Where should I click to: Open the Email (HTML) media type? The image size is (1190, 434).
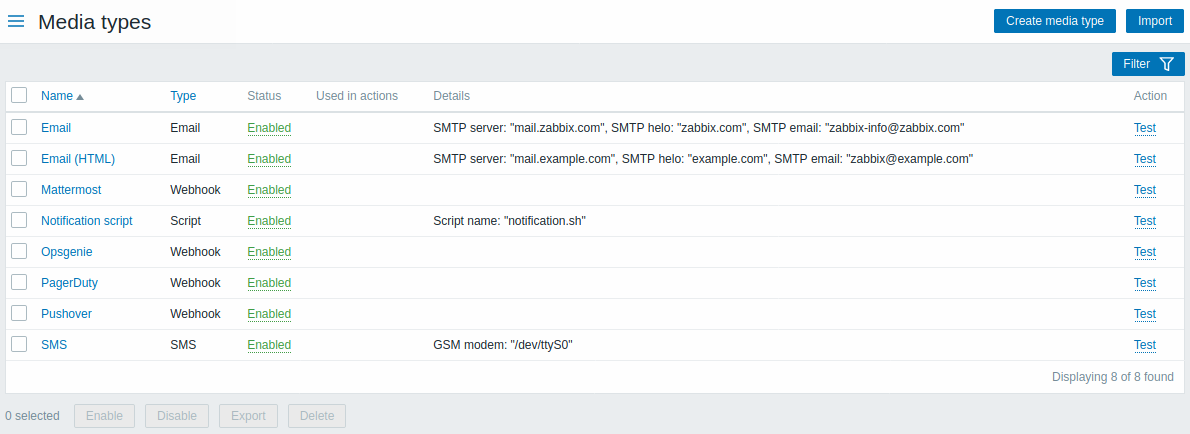[x=78, y=159]
